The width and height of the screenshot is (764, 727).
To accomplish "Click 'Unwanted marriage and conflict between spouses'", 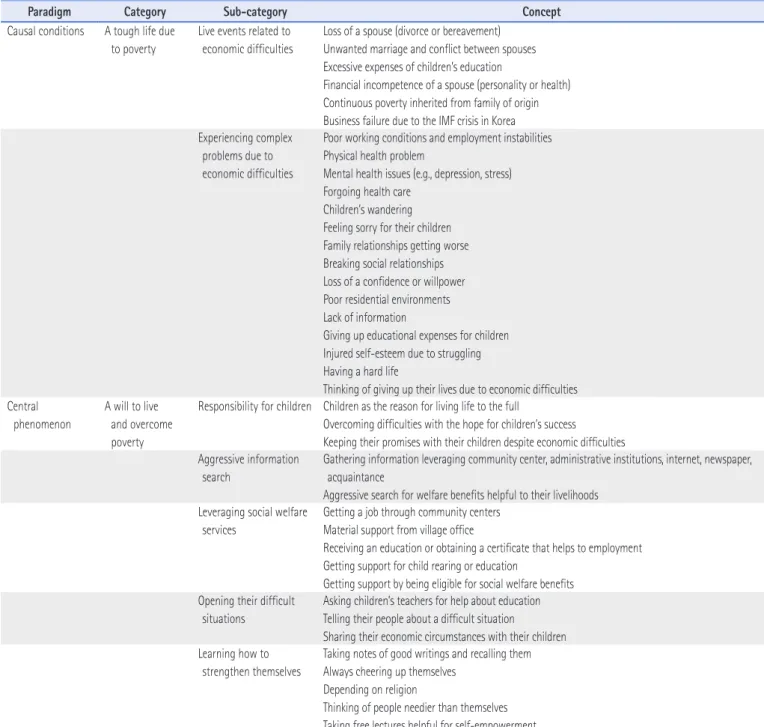I will [x=429, y=49].
